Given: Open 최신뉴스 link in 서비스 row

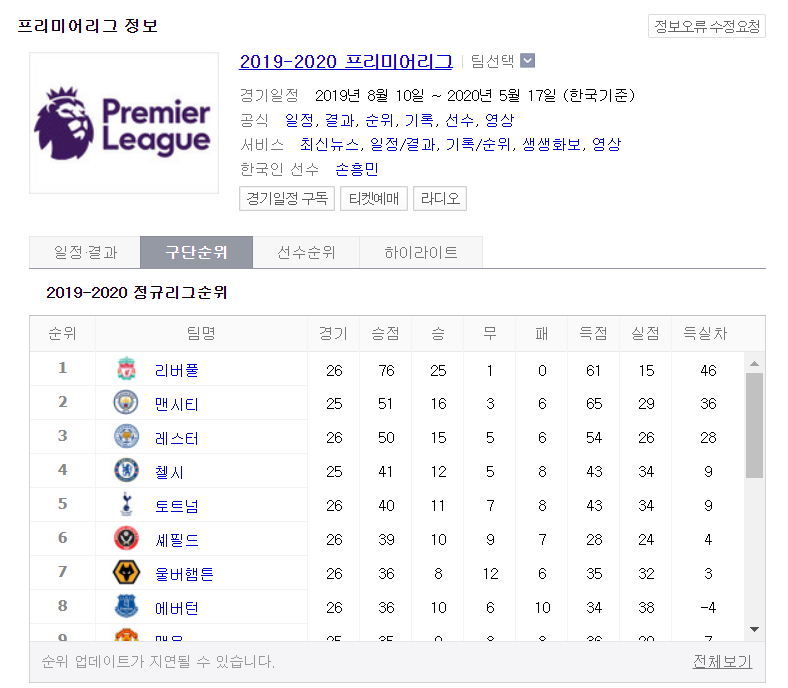Looking at the screenshot, I should click(x=330, y=145).
